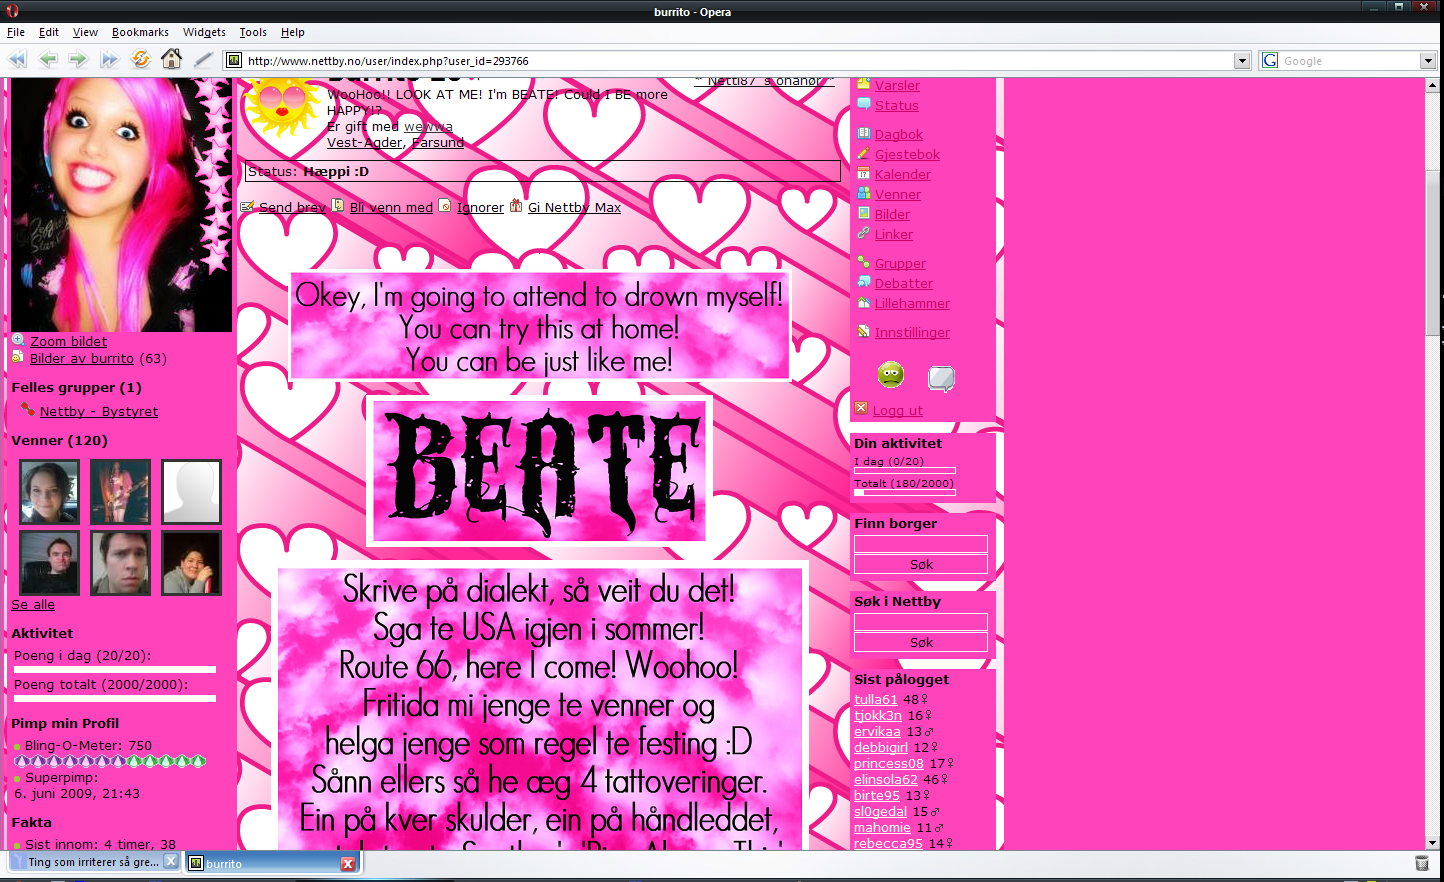Go back using the Back arrow
Viewport: 1444px width, 882px height.
coord(47,60)
